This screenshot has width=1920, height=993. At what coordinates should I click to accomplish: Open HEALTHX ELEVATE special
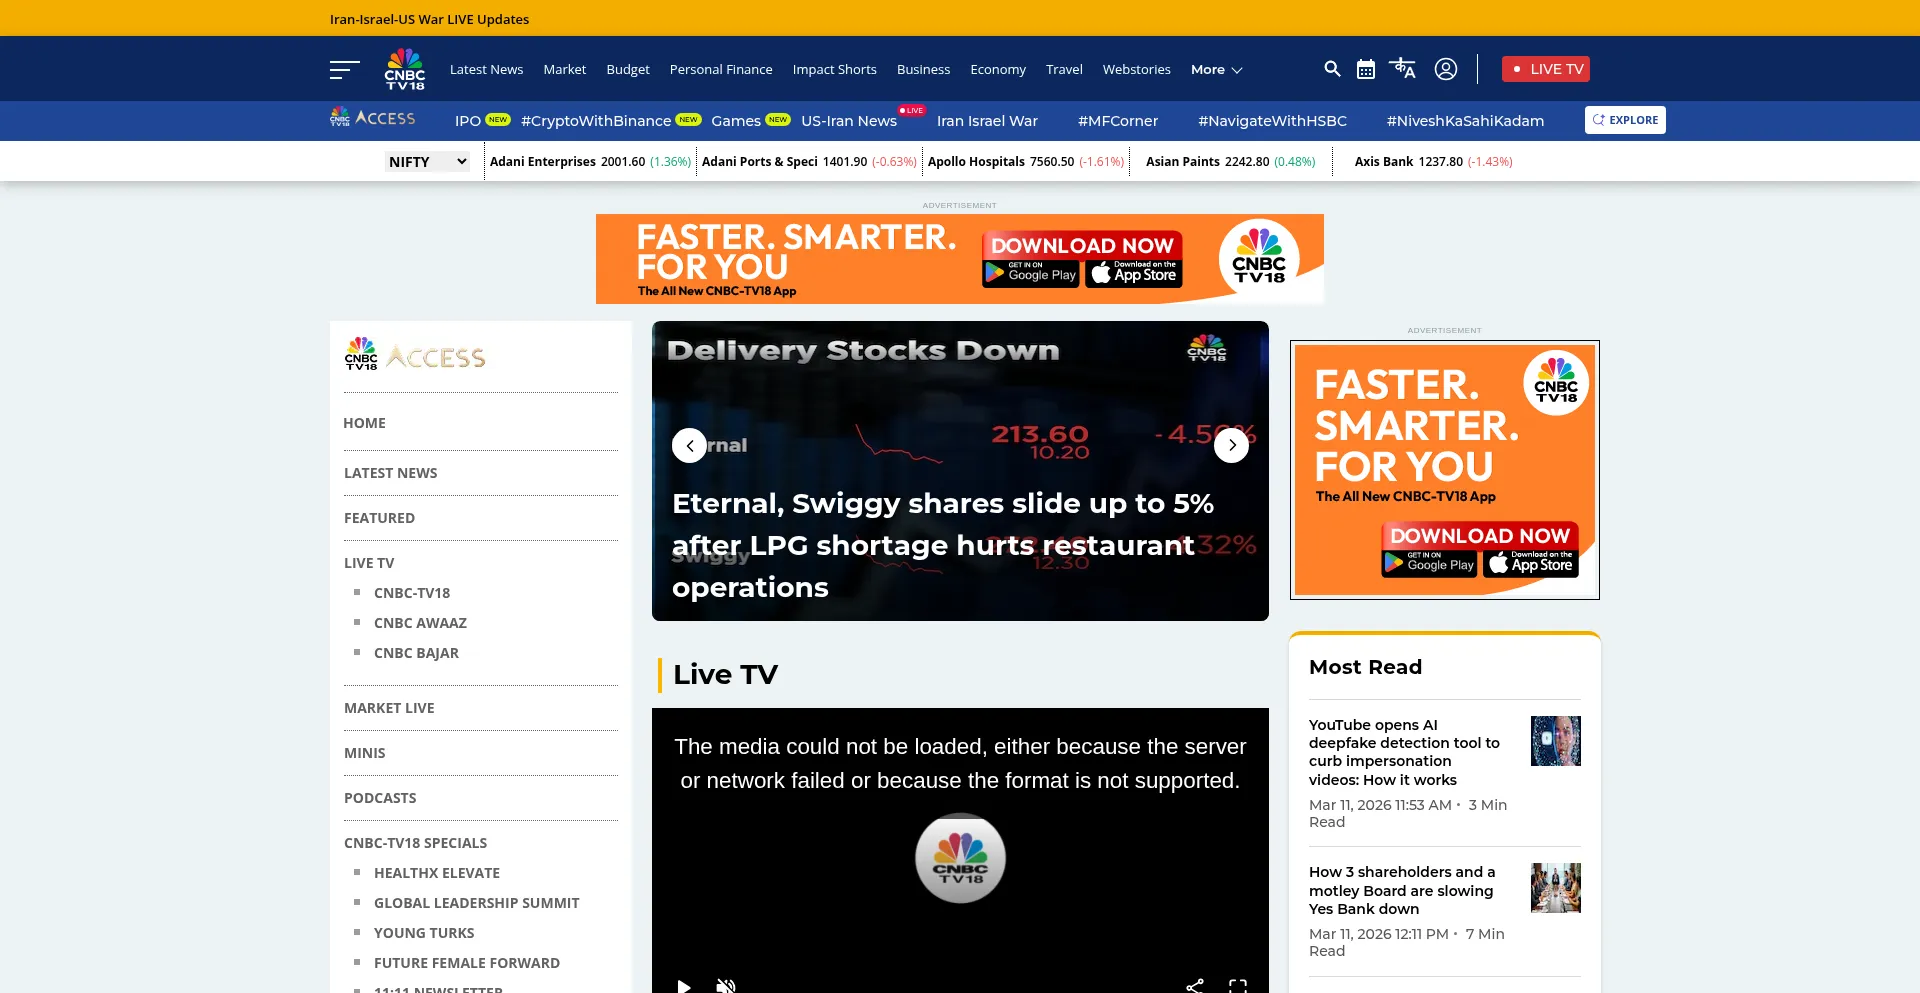click(x=437, y=873)
